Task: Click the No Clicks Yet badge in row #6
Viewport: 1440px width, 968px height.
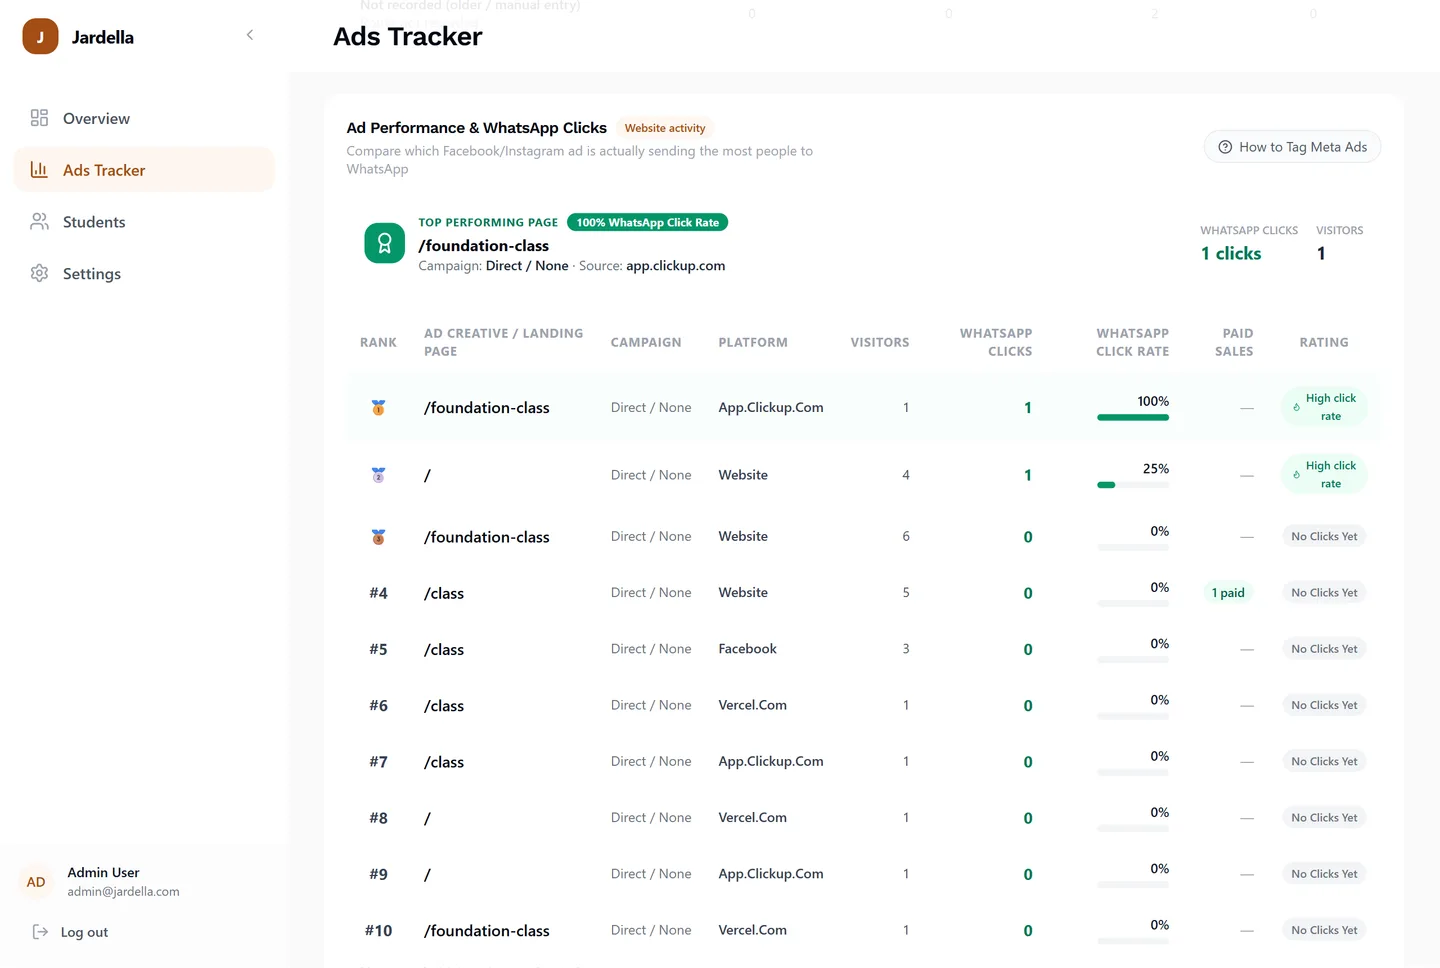Action: tap(1324, 705)
